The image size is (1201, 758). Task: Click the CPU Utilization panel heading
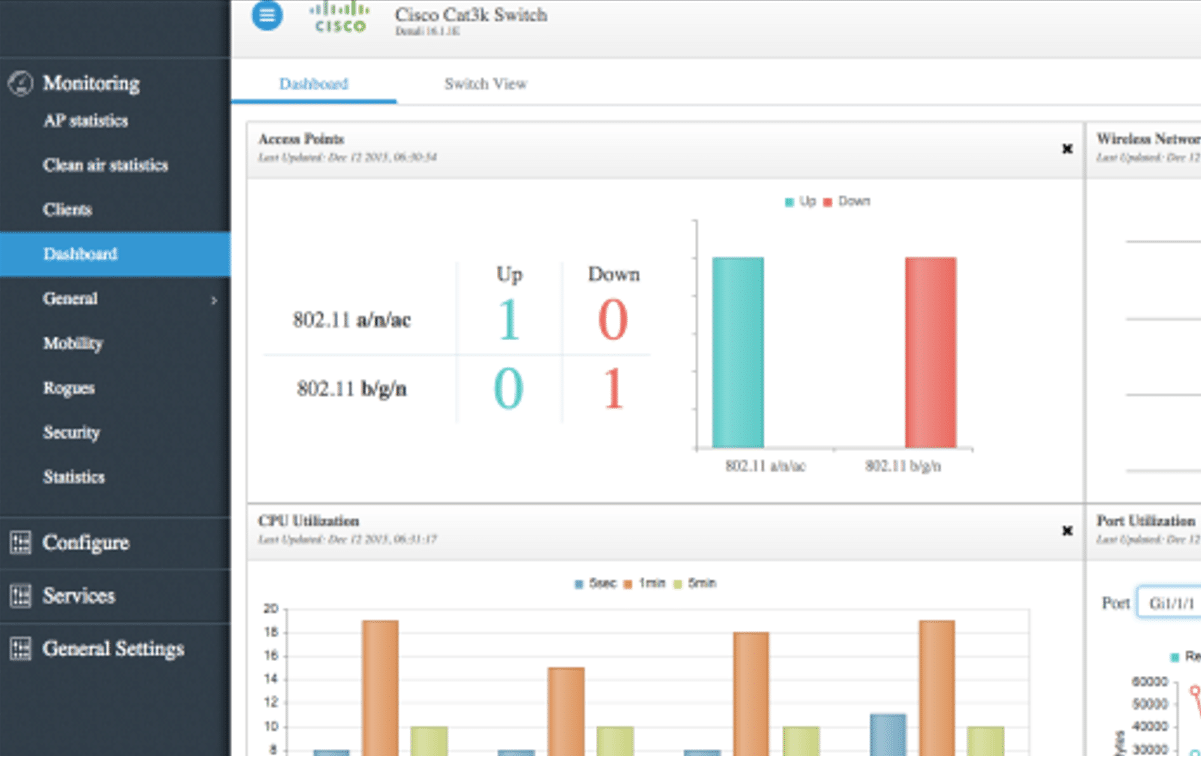(308, 521)
